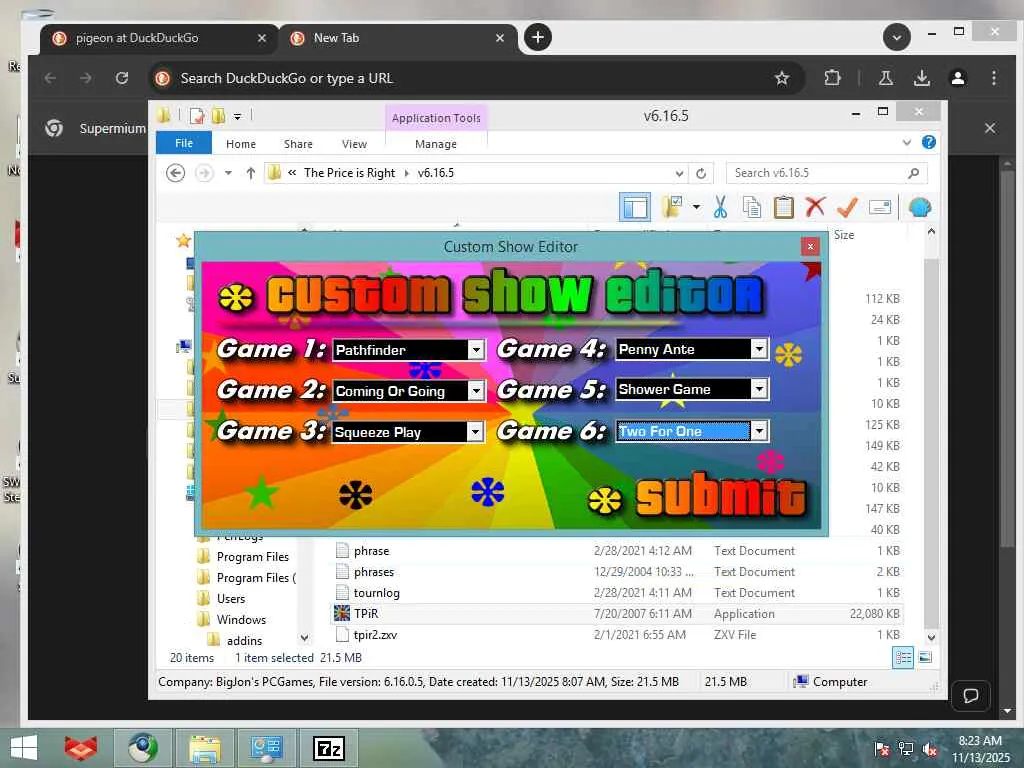Viewport: 1024px width, 768px height.
Task: Go up one folder level in Explorer
Action: tap(251, 173)
